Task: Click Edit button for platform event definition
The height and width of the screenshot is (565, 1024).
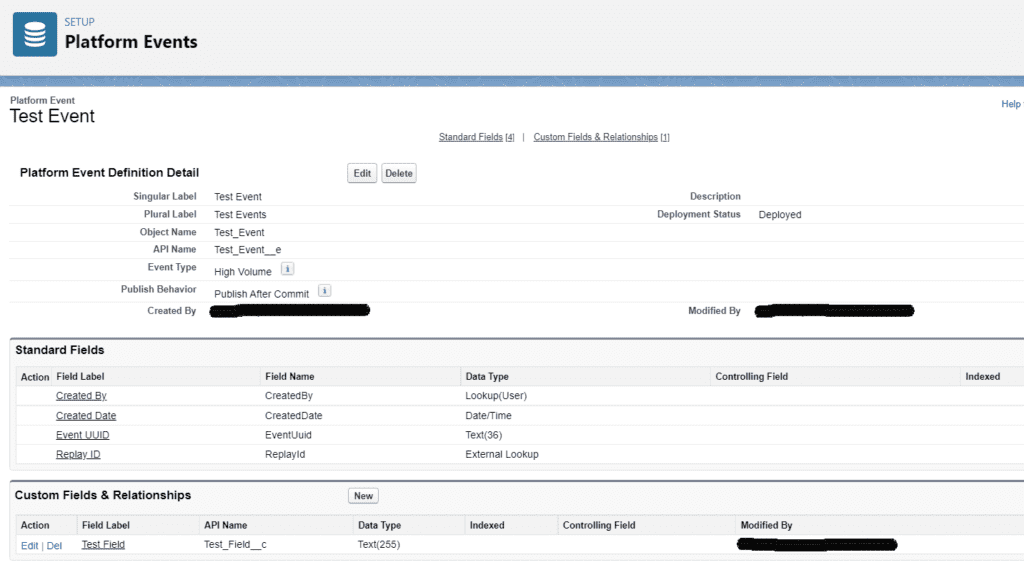Action: pyautogui.click(x=362, y=173)
